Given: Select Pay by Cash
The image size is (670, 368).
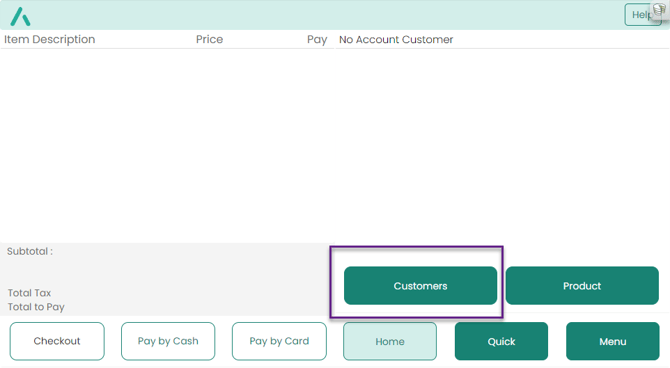Looking at the screenshot, I should [168, 341].
